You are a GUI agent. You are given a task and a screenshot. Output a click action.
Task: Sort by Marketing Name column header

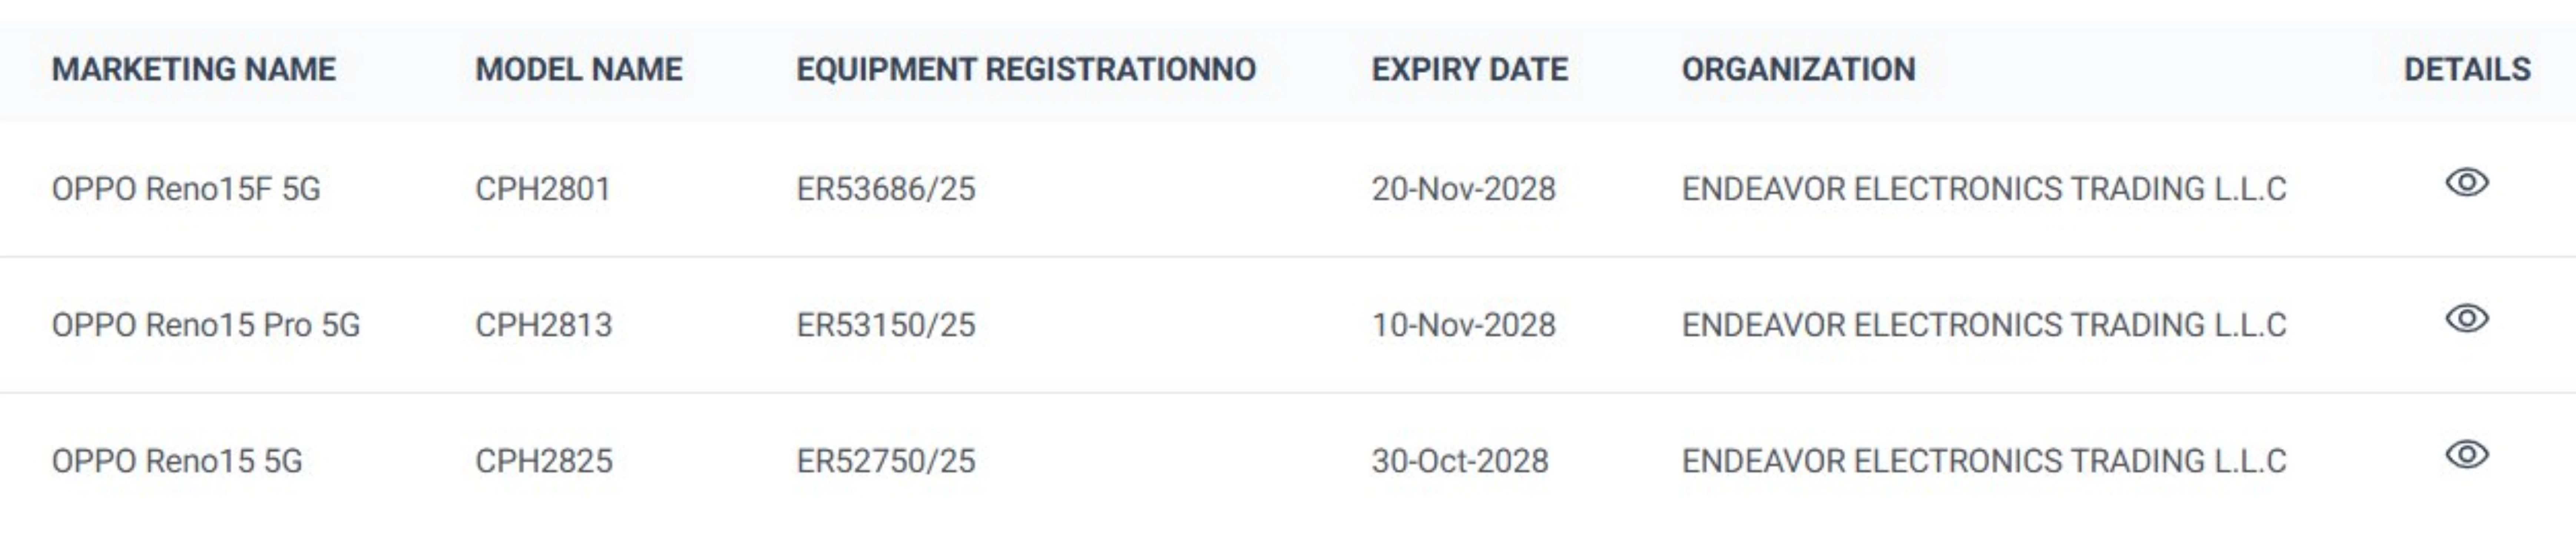point(194,69)
